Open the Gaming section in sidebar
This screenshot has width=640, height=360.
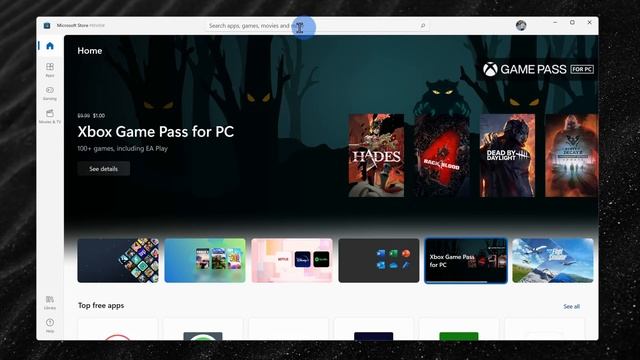[50, 93]
